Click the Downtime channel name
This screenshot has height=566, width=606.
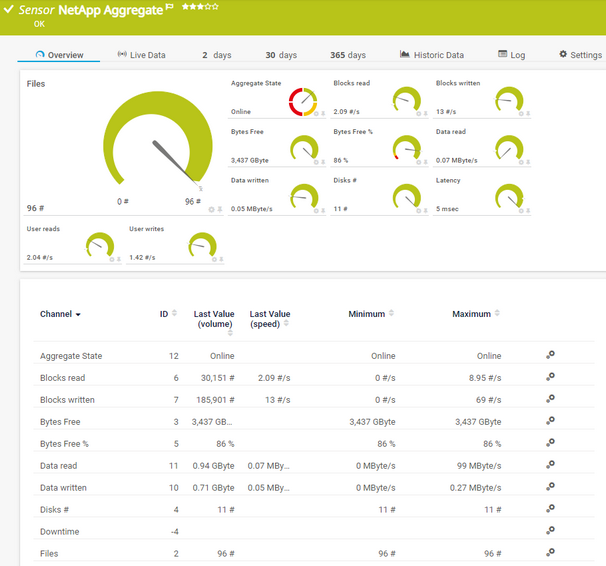click(x=60, y=532)
